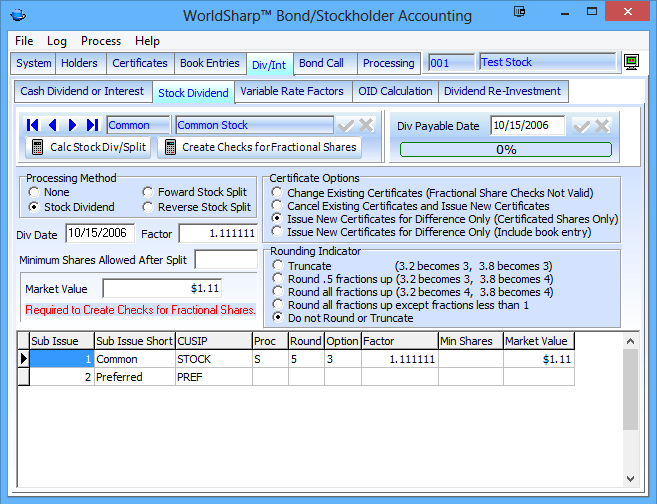Click the monitor icon beside Test Stock
The image size is (657, 504).
pos(632,62)
